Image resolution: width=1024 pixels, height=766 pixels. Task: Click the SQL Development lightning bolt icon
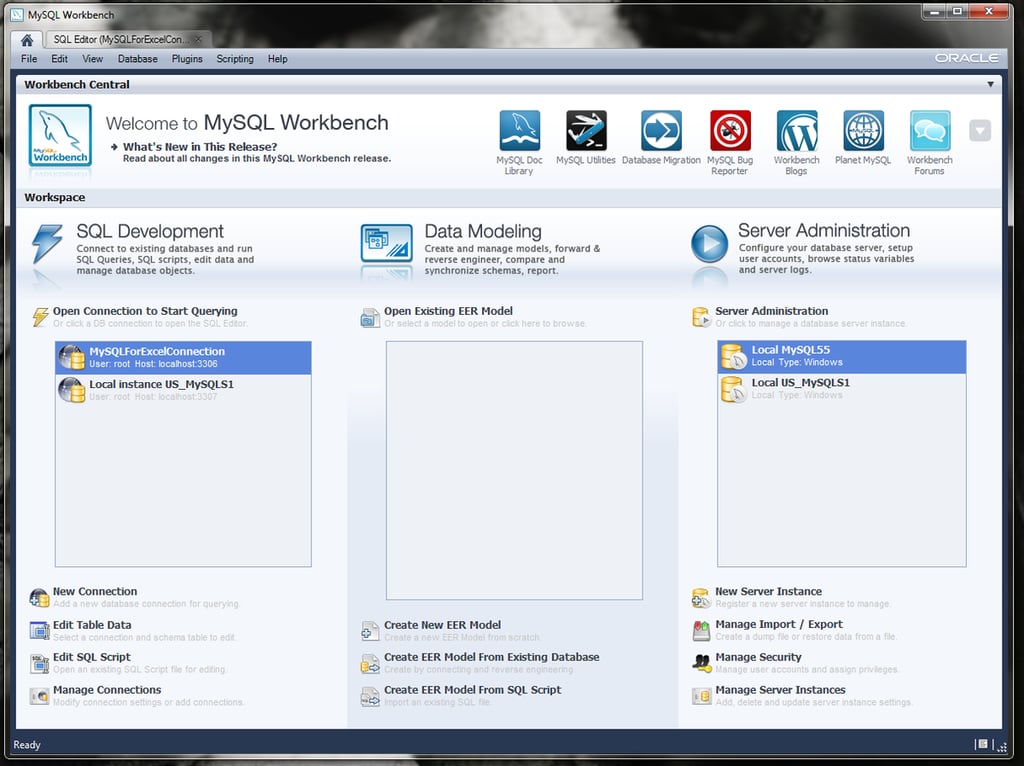pos(47,244)
